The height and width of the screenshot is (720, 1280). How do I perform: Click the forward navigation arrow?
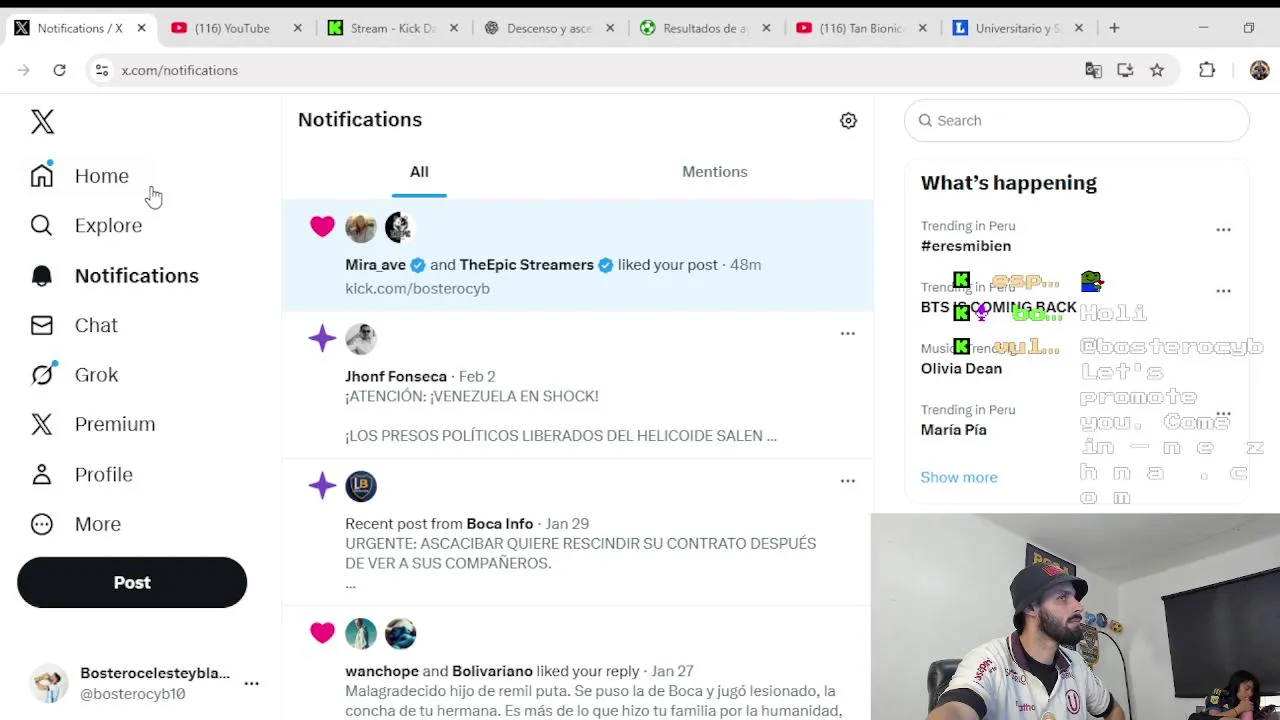(24, 70)
